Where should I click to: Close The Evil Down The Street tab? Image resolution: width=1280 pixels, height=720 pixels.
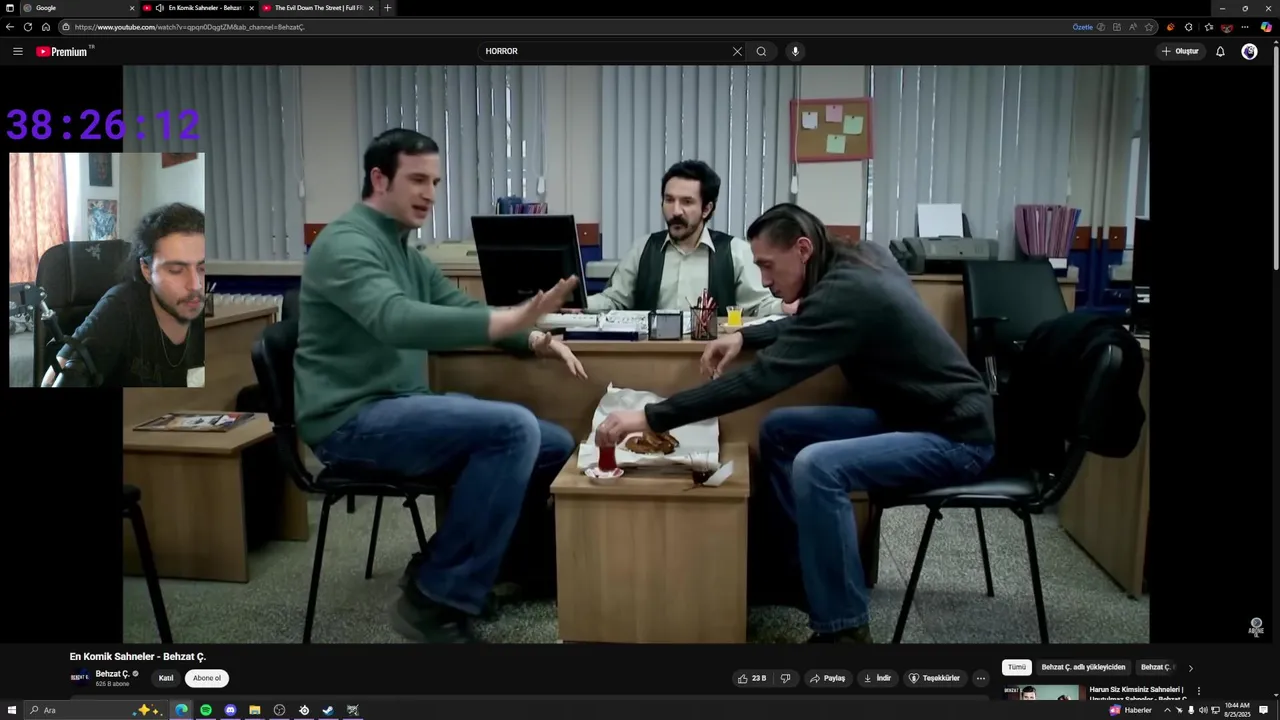[371, 8]
